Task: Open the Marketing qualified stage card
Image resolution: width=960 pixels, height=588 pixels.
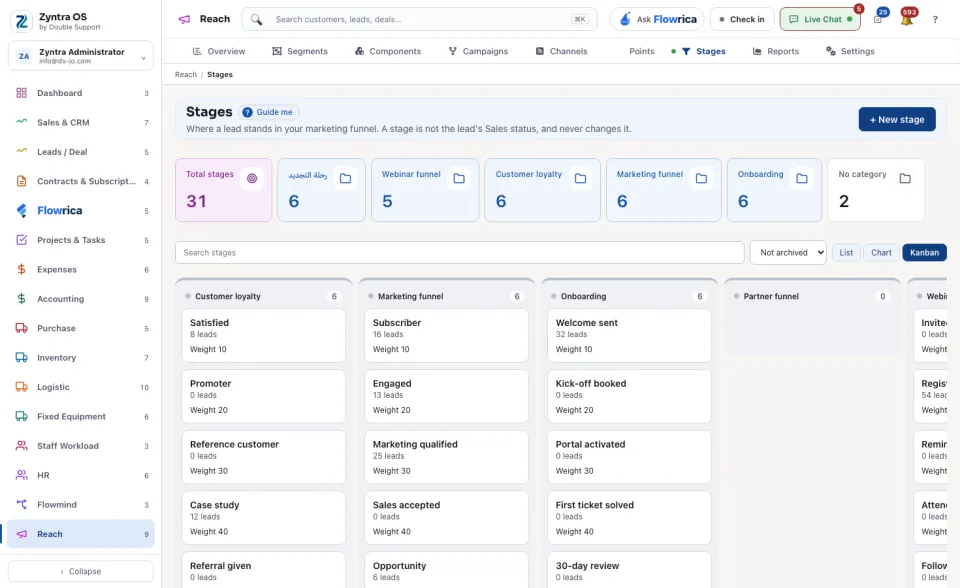Action: [446, 457]
